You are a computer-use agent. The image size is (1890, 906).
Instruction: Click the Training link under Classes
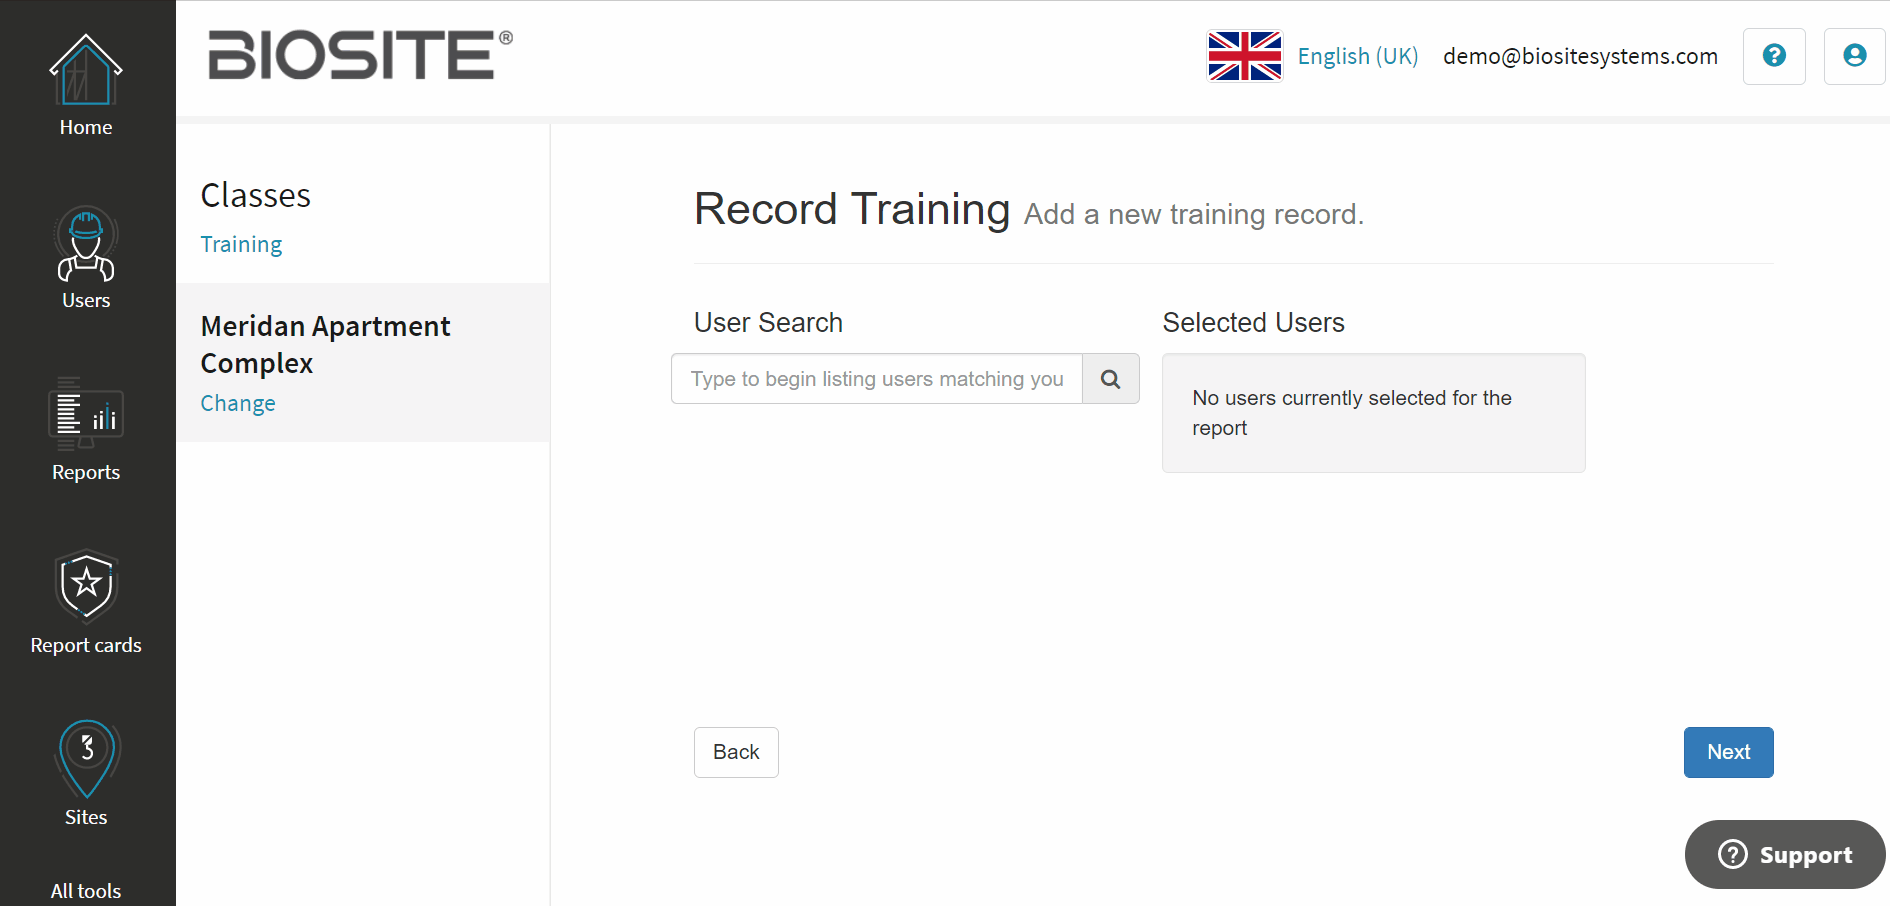point(241,245)
